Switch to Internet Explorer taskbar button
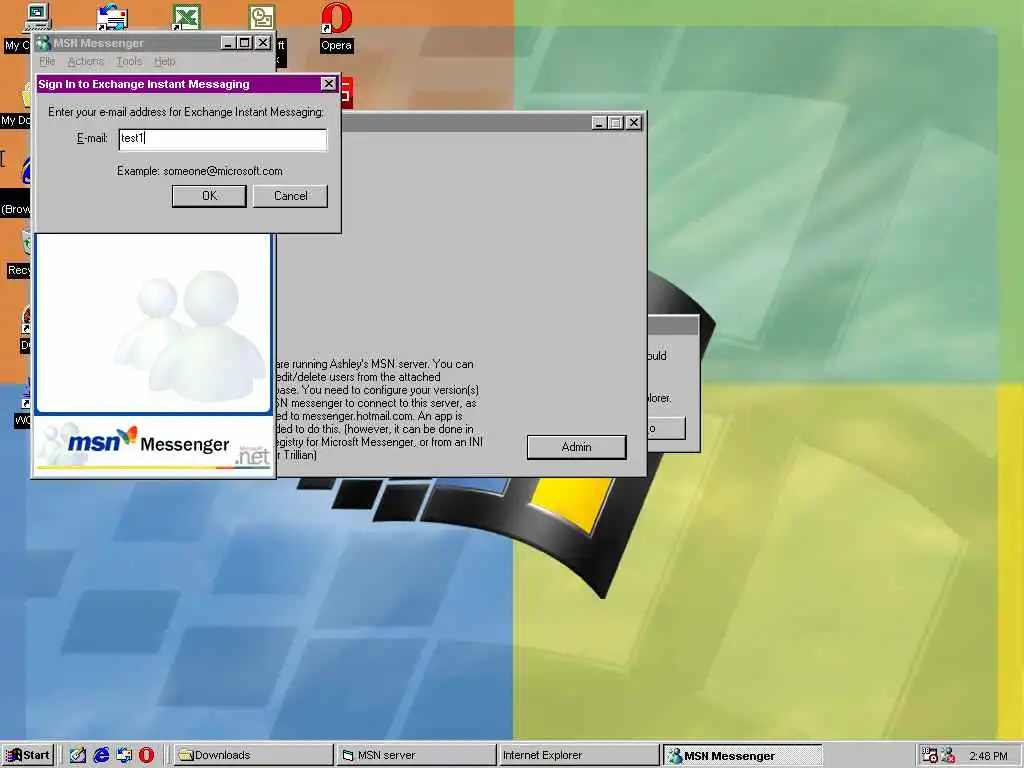 click(579, 755)
